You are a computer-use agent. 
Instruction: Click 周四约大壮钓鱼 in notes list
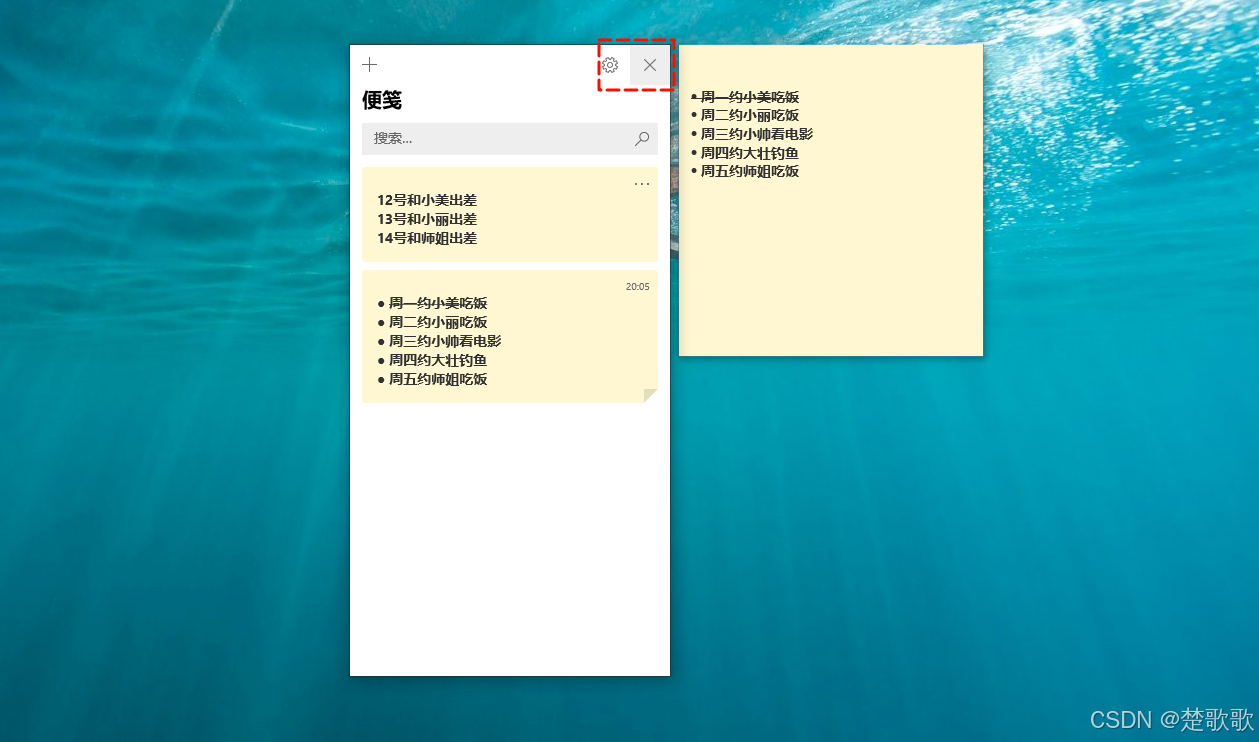click(438, 360)
